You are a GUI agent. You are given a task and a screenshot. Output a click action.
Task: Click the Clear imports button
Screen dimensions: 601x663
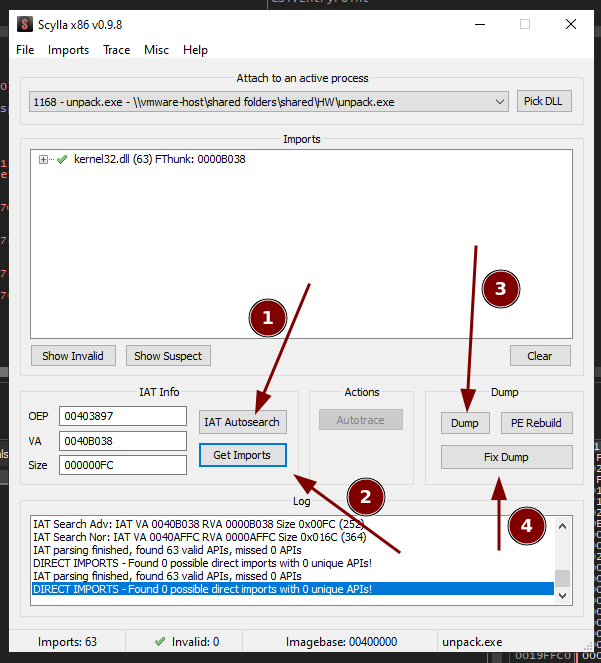[x=540, y=356]
